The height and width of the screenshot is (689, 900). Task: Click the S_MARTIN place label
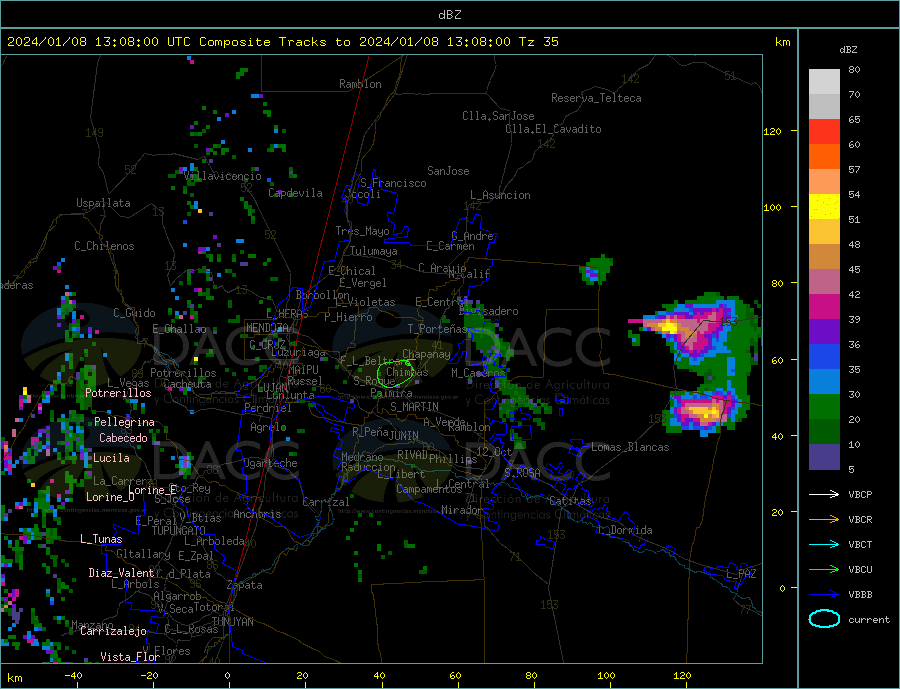[414, 407]
